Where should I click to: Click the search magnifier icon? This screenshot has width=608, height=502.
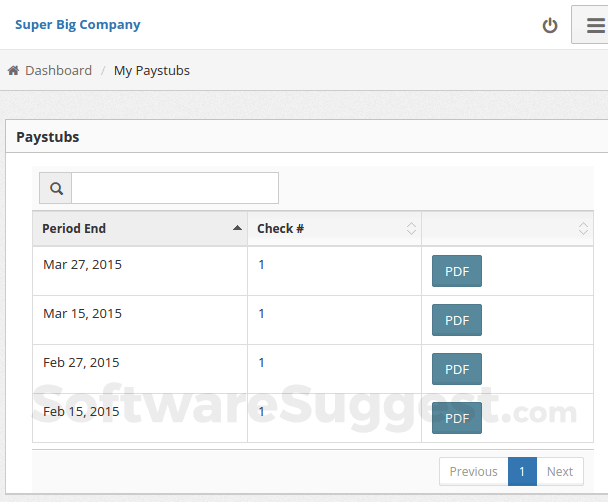pyautogui.click(x=56, y=188)
